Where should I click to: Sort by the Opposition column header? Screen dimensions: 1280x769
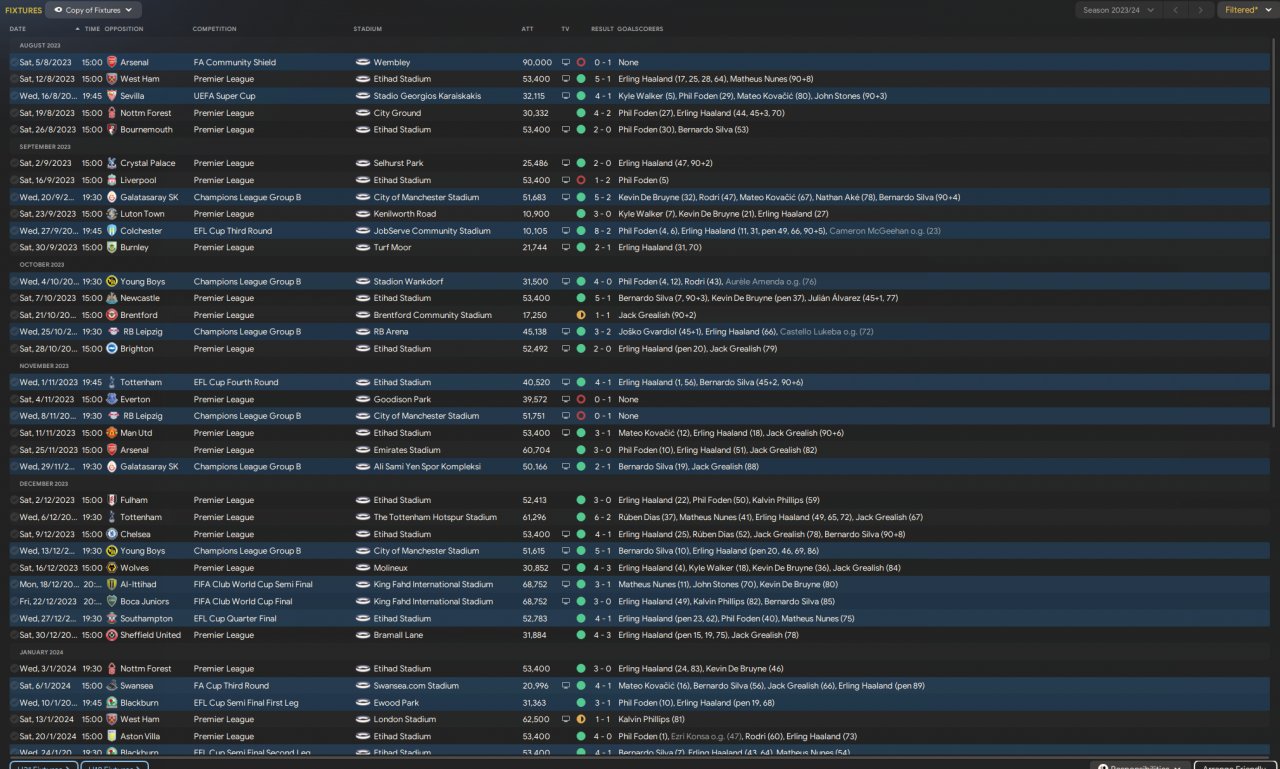click(x=124, y=29)
